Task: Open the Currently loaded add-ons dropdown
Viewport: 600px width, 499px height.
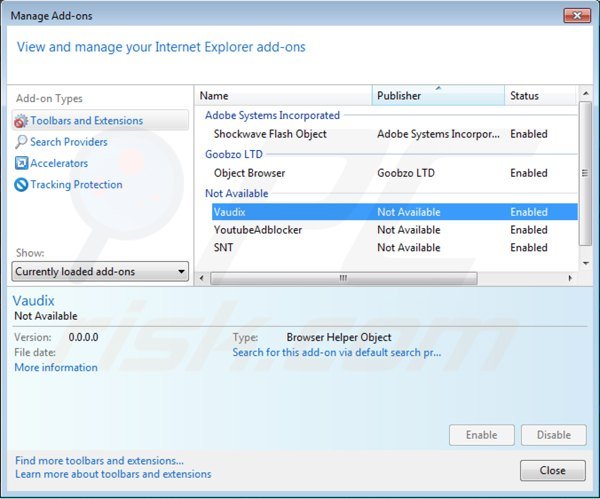Action: tap(100, 272)
